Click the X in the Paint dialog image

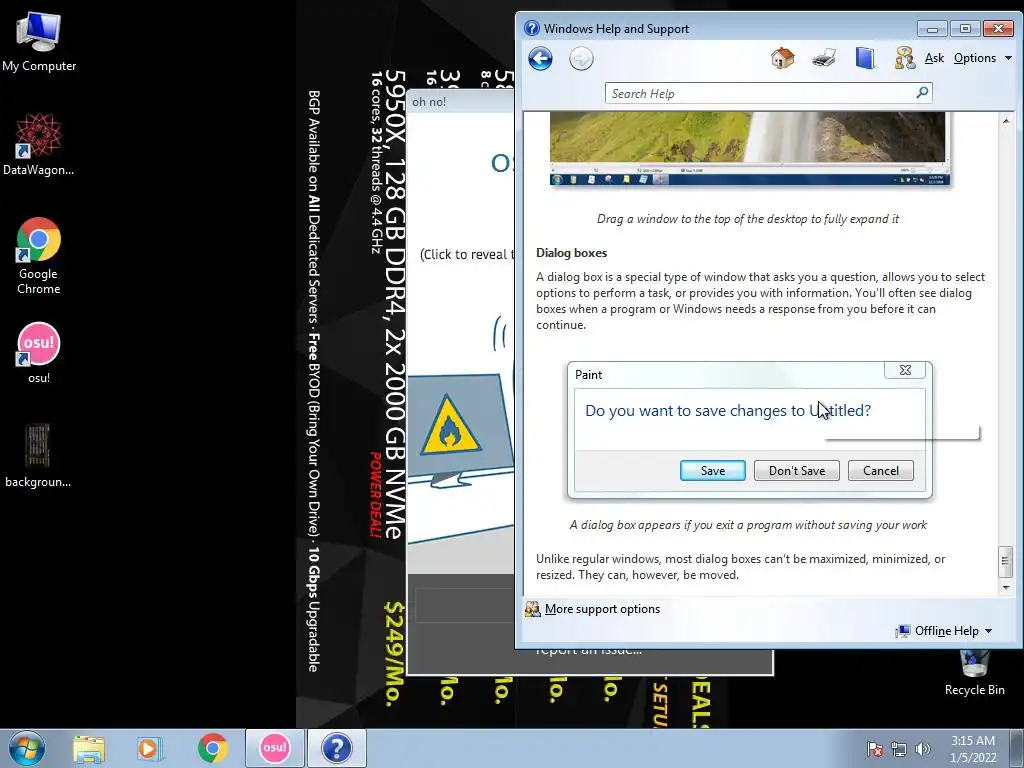click(x=905, y=370)
